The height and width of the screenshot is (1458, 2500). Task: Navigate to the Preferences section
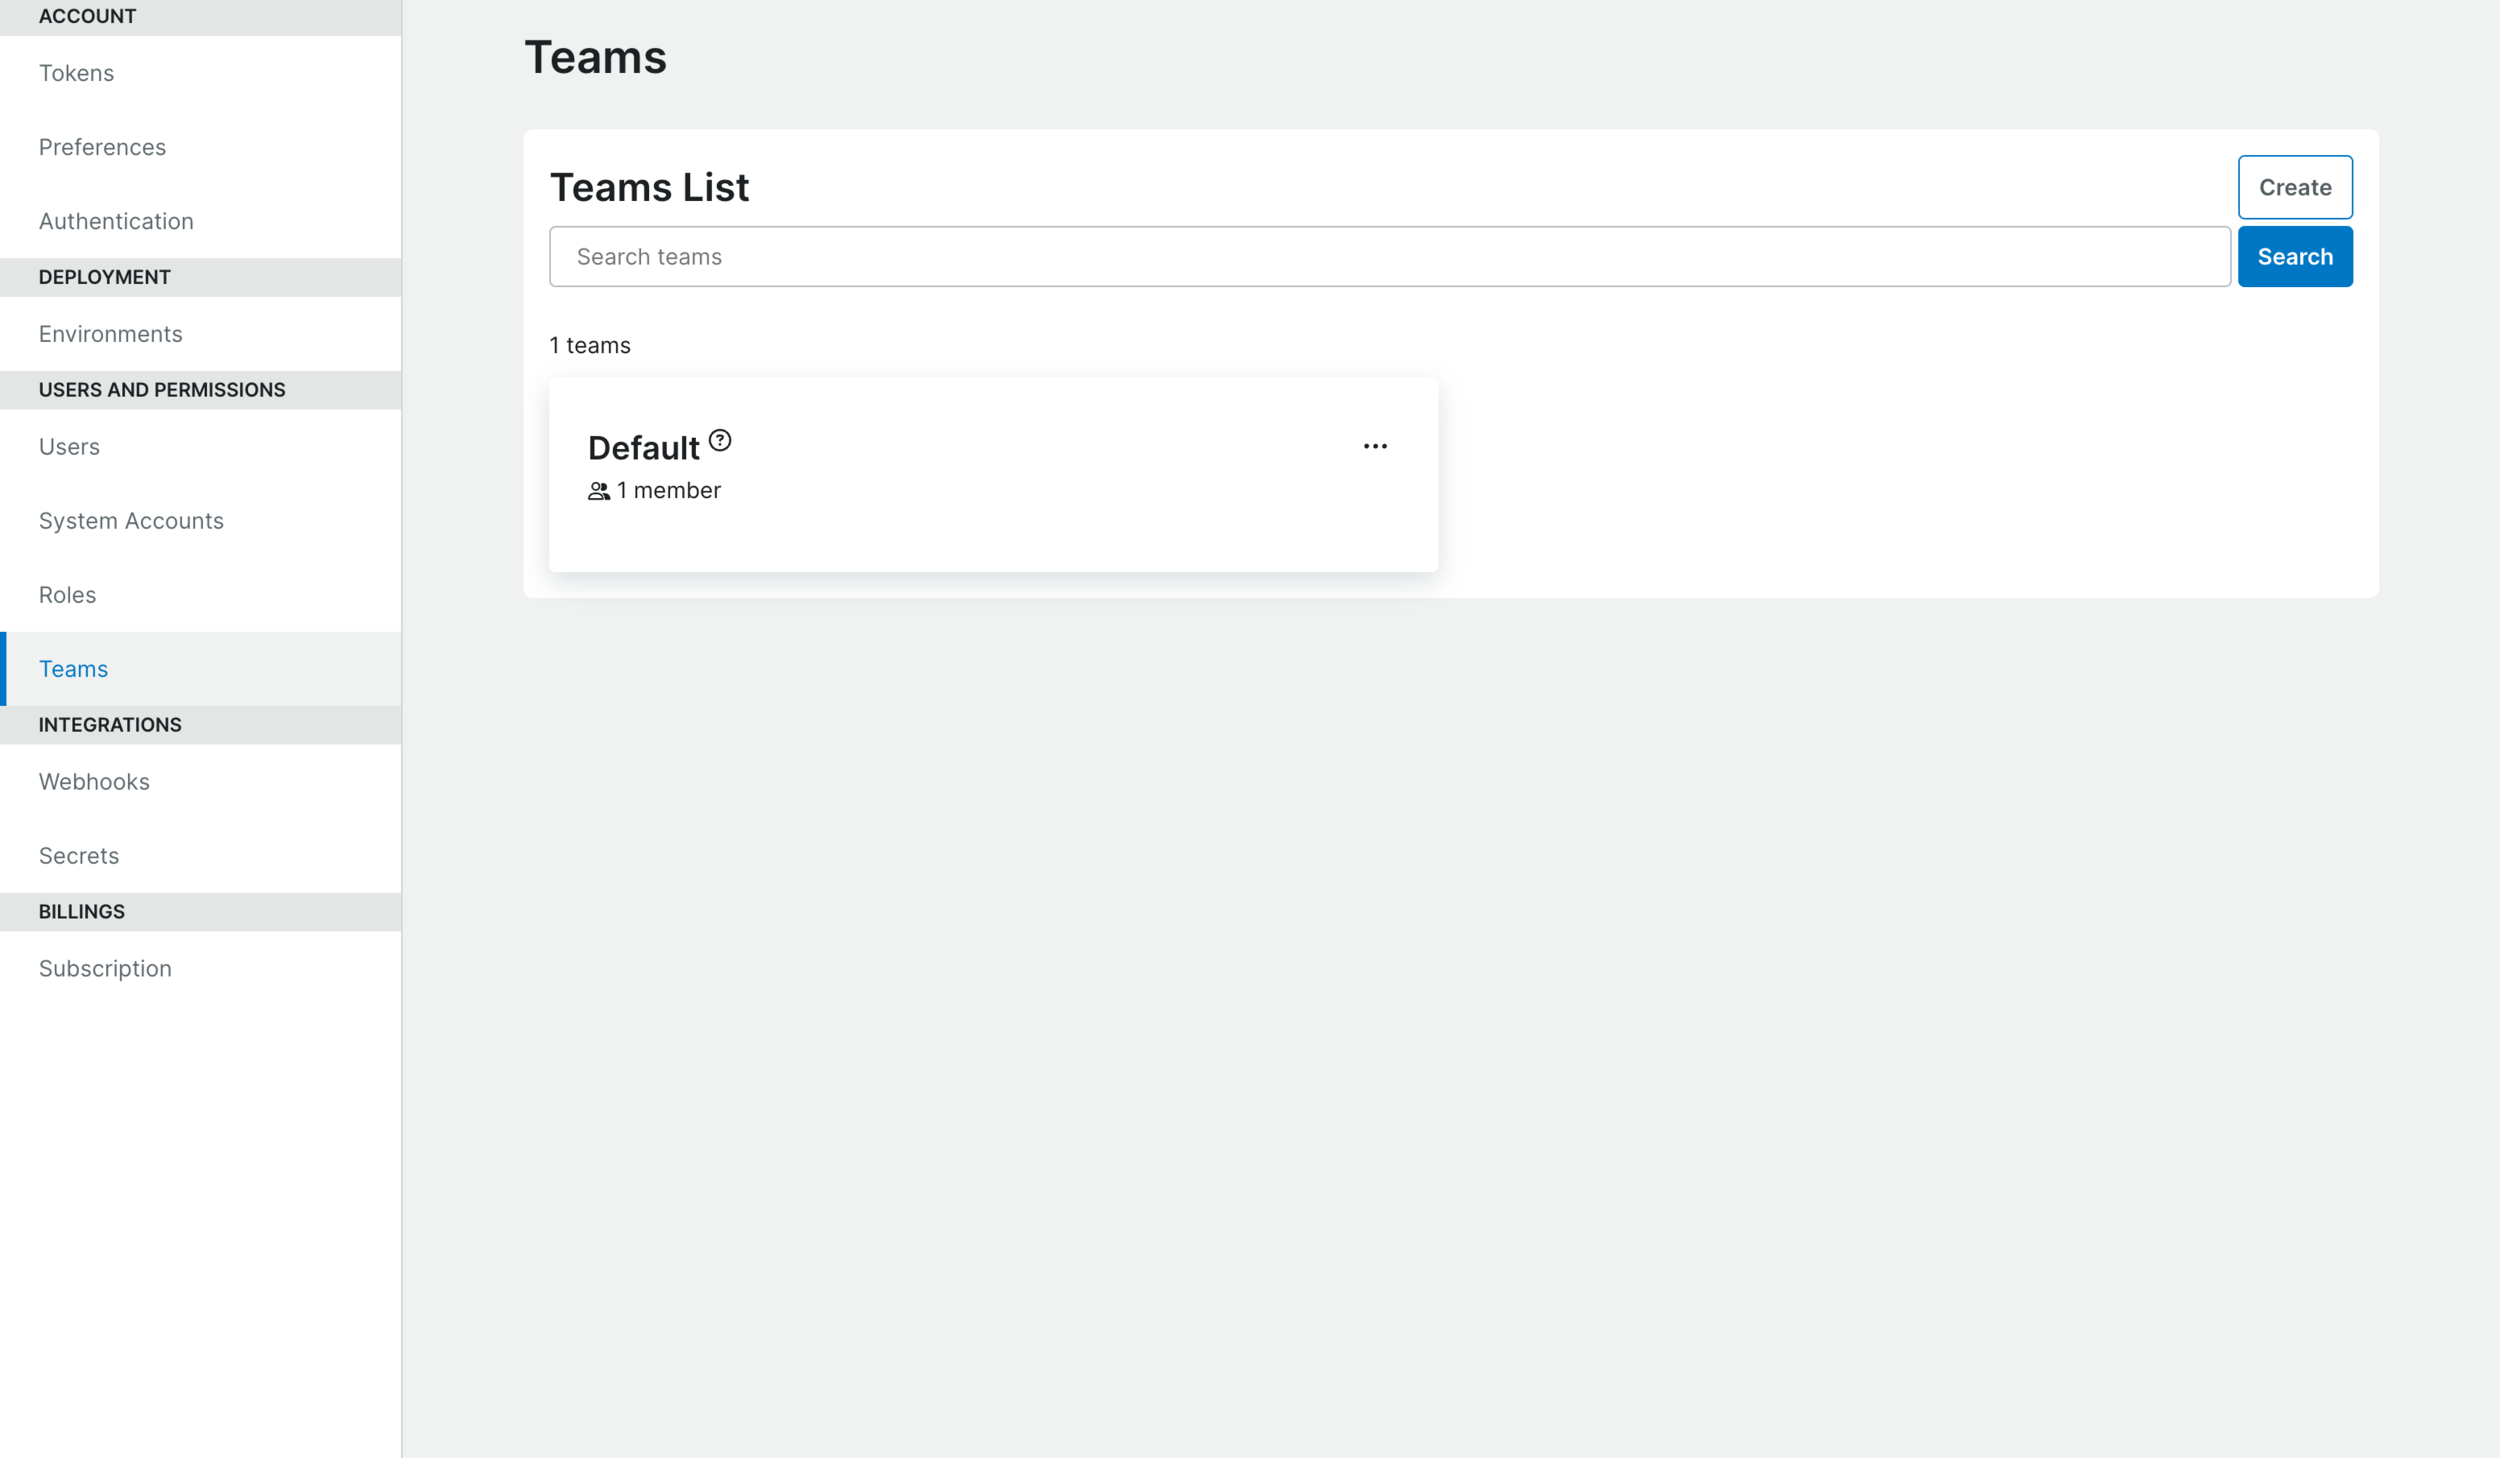(x=102, y=146)
